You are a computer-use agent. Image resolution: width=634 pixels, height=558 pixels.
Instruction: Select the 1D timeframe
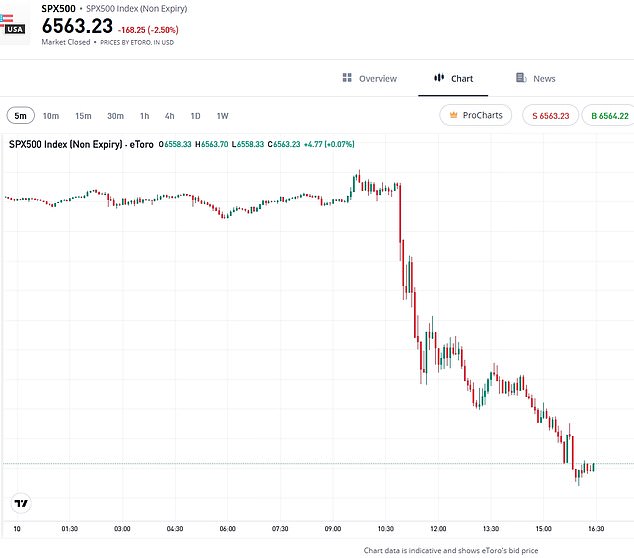(196, 115)
